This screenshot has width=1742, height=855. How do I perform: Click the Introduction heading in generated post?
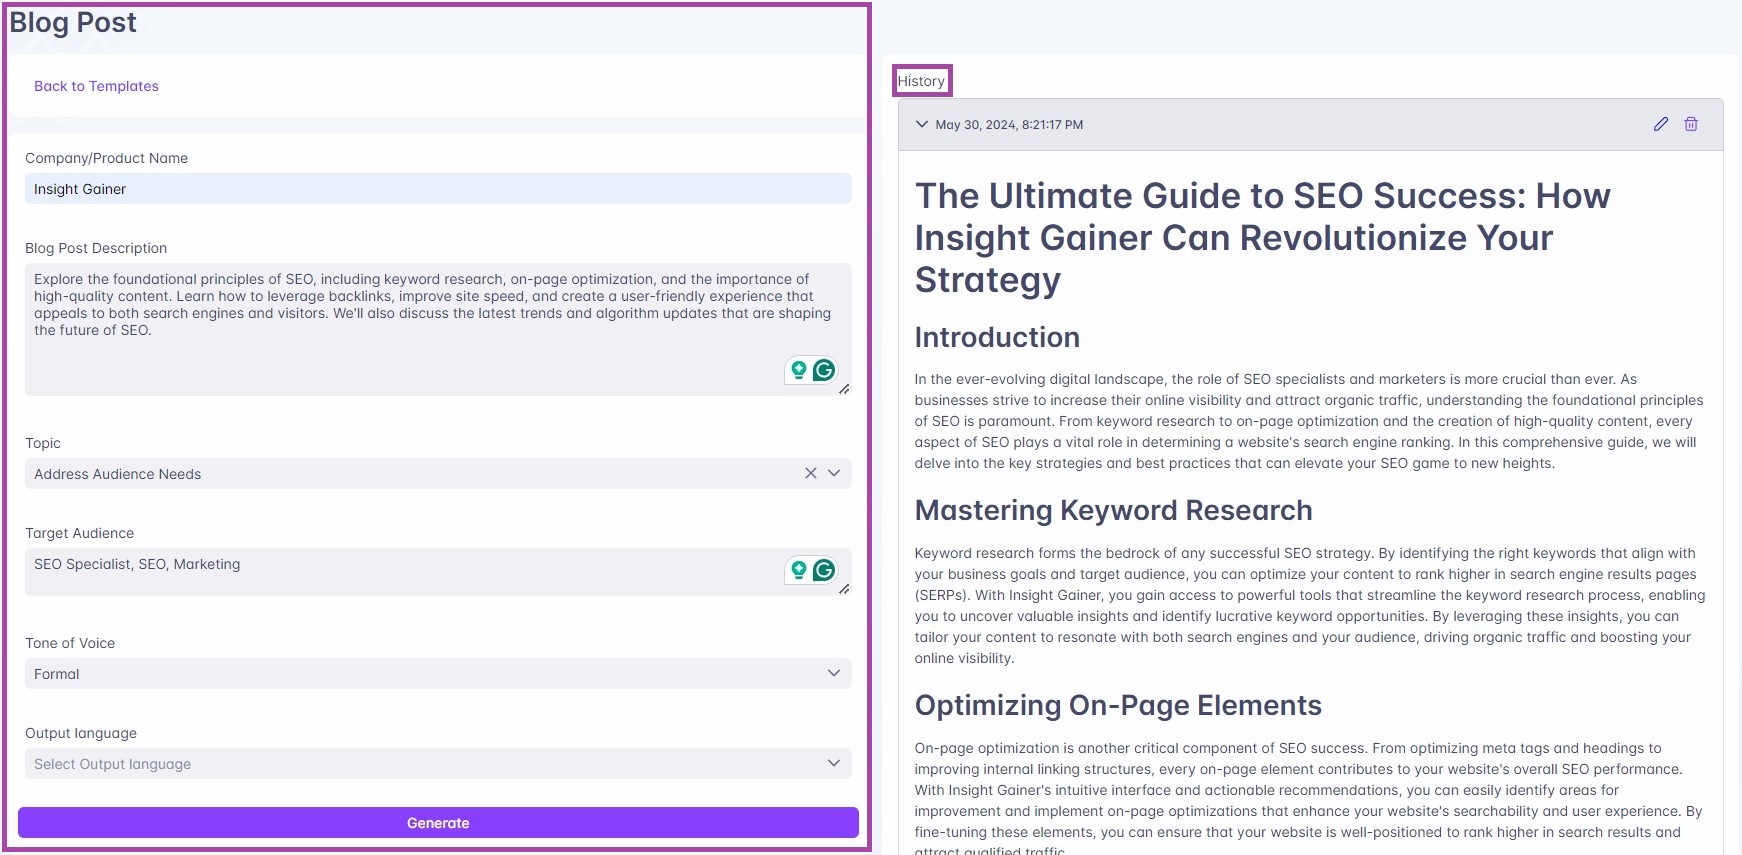click(x=997, y=337)
